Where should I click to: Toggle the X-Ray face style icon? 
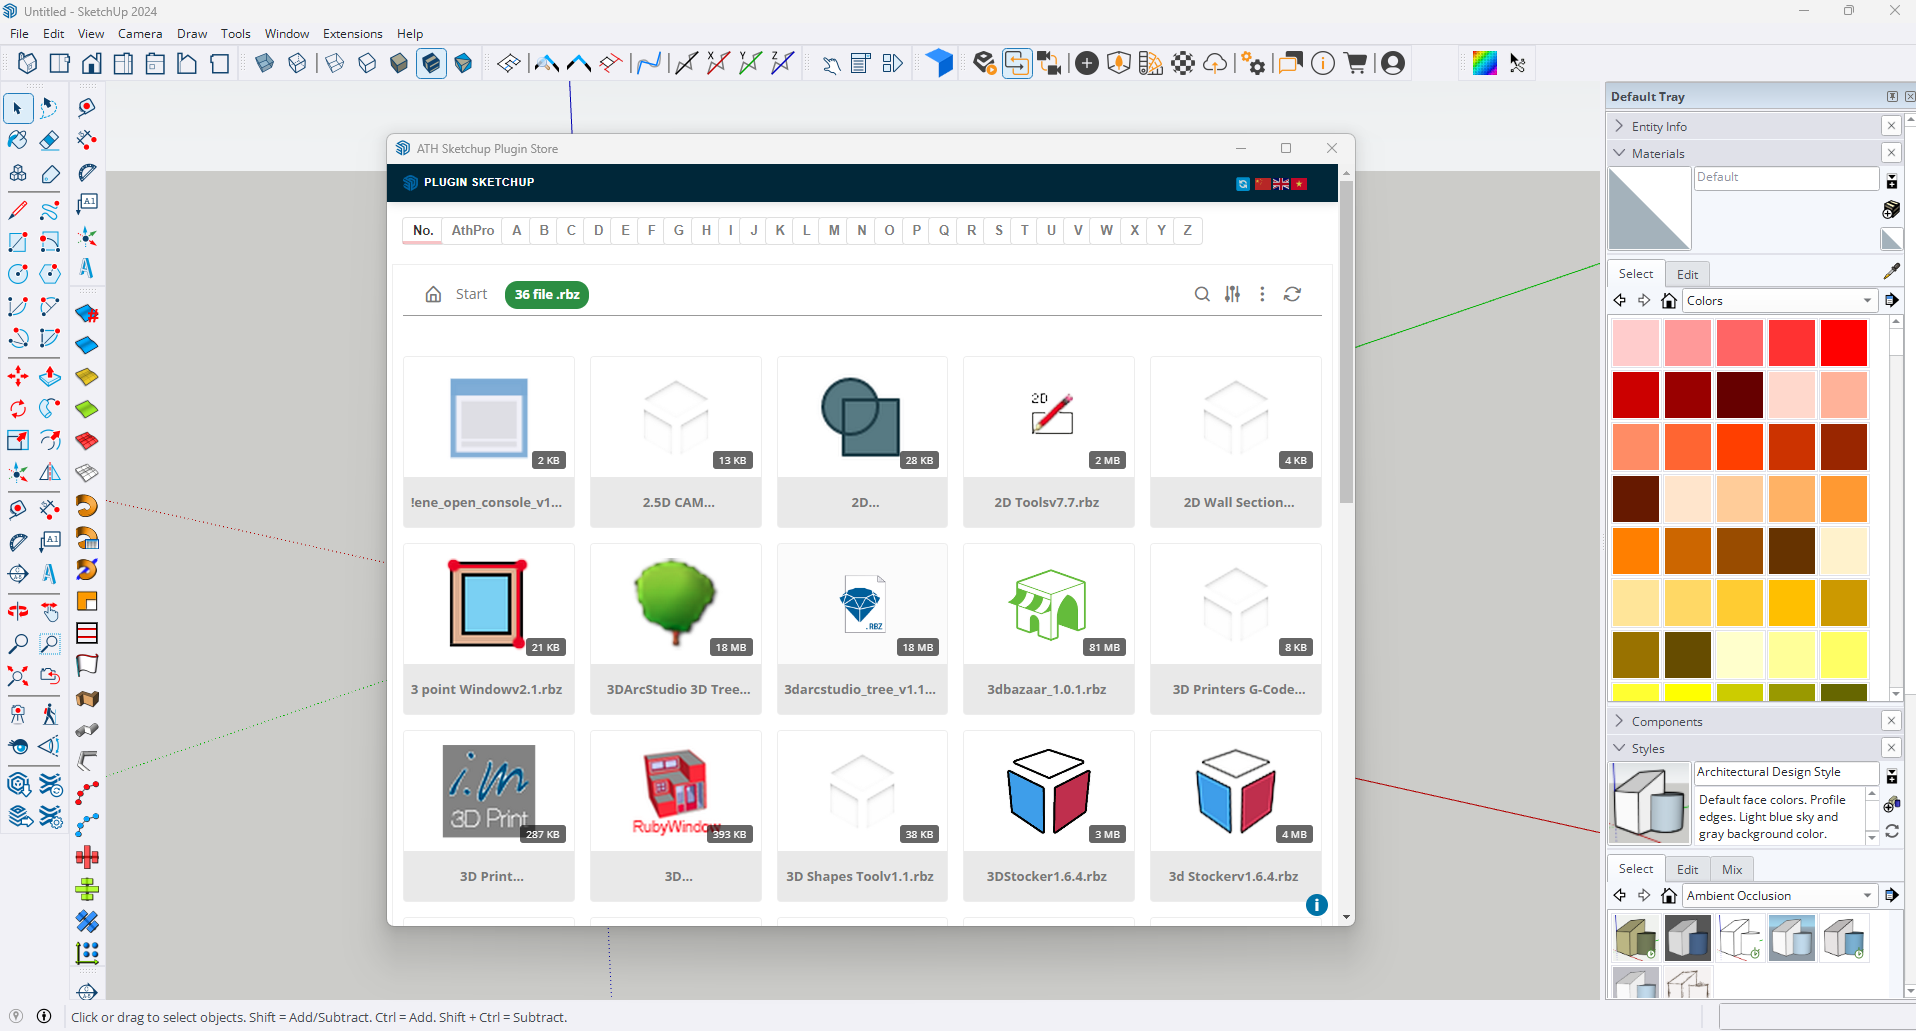click(265, 64)
